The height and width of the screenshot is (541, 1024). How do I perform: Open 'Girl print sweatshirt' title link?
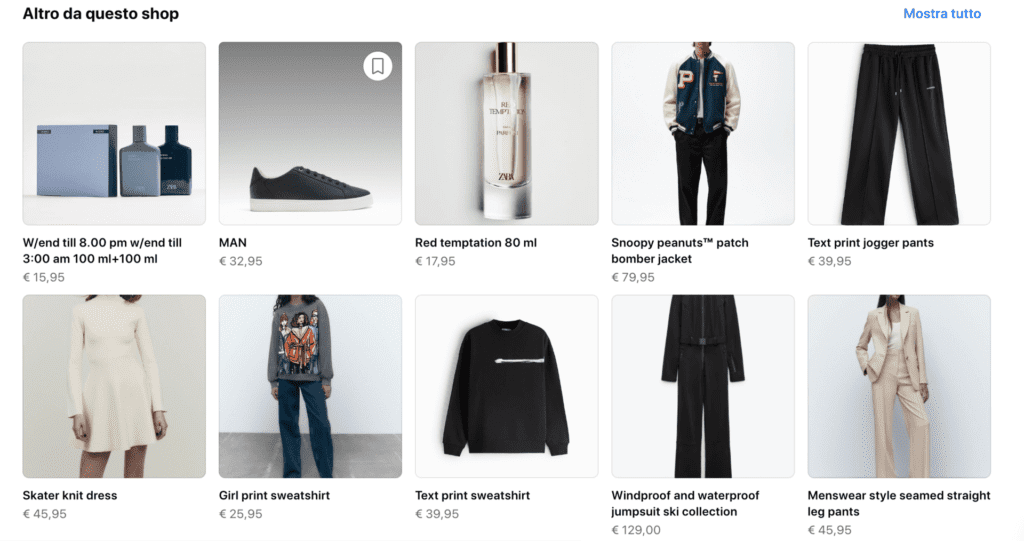pyautogui.click(x=274, y=495)
